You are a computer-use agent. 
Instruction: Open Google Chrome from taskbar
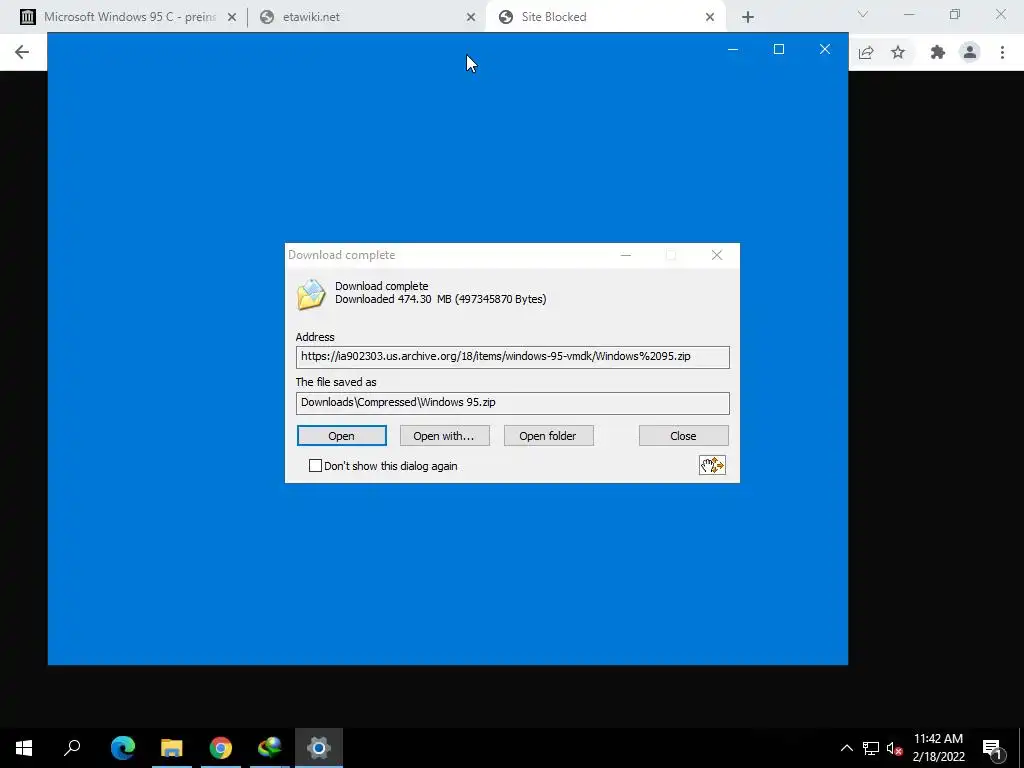tap(221, 748)
